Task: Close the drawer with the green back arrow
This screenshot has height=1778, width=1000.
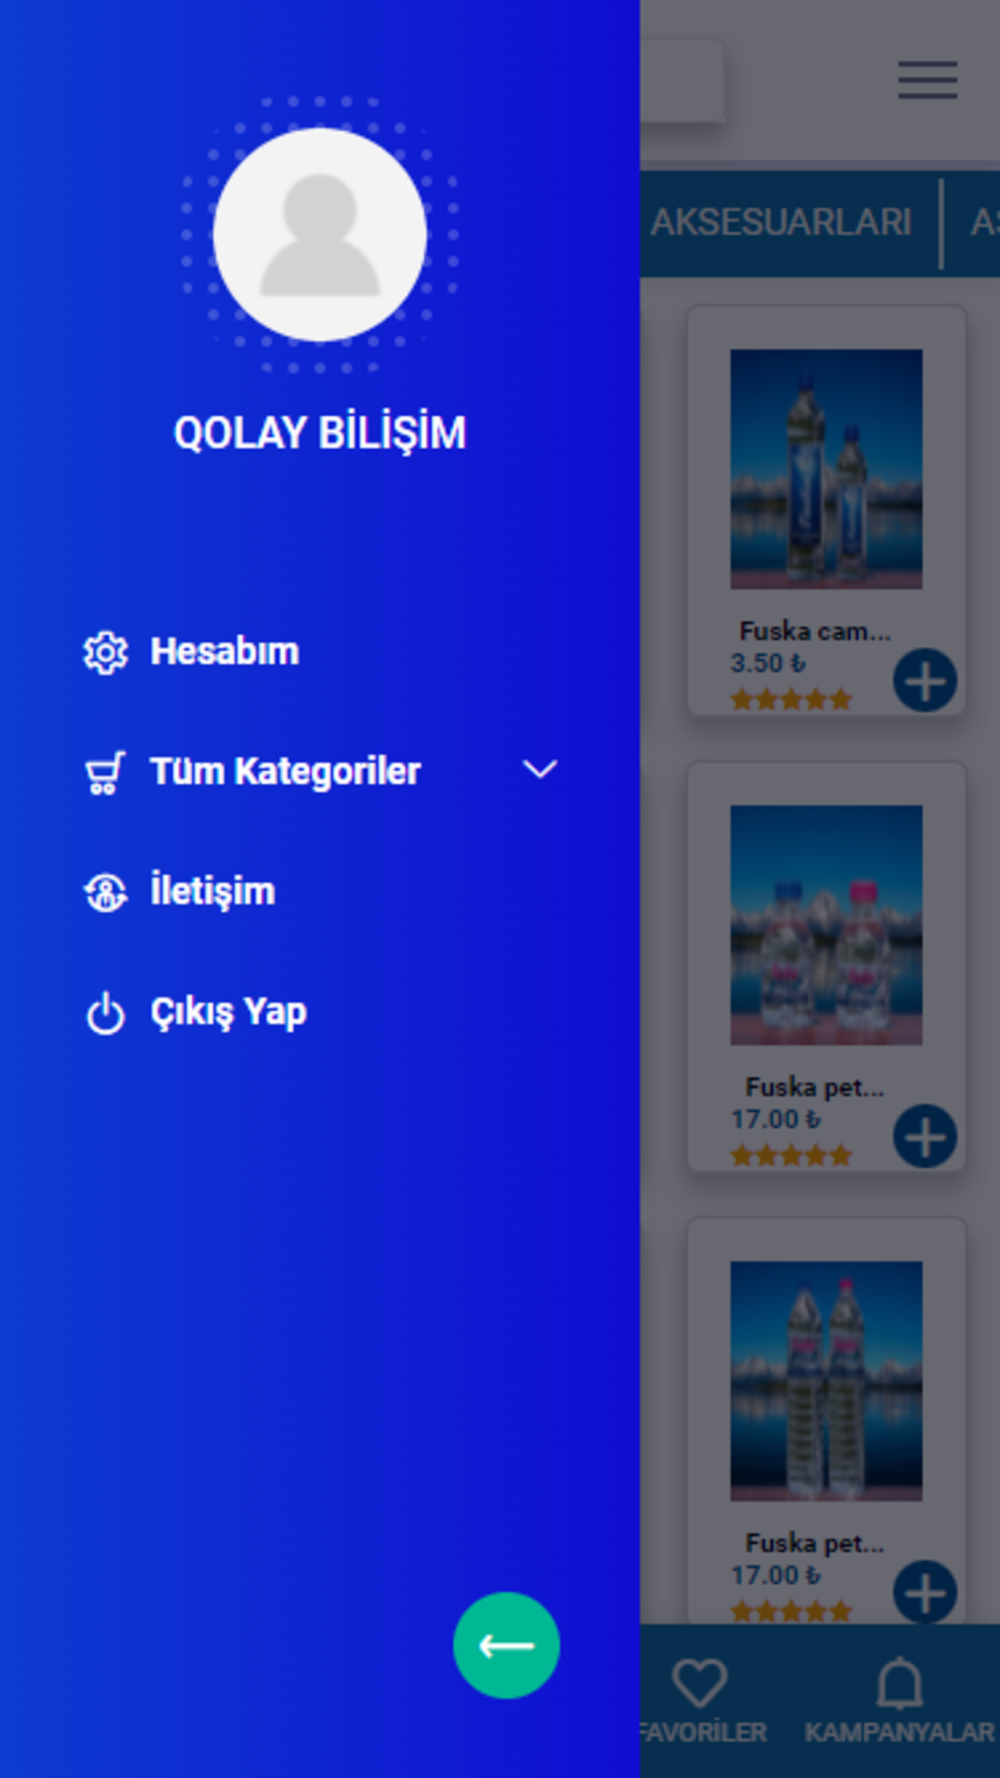Action: (x=506, y=1645)
